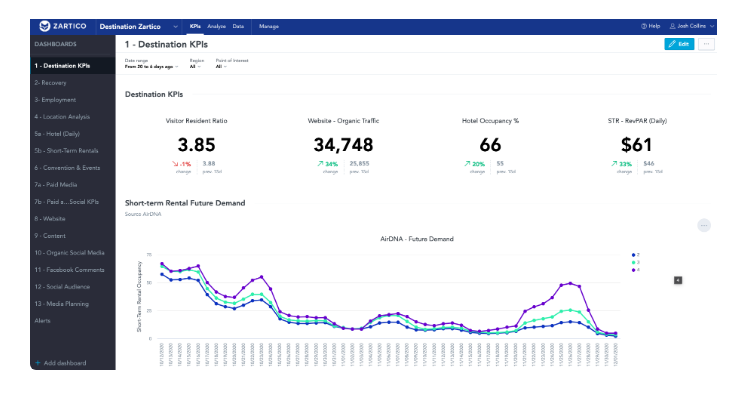Open 11 - Facebook Comments dashboard

pos(73,270)
